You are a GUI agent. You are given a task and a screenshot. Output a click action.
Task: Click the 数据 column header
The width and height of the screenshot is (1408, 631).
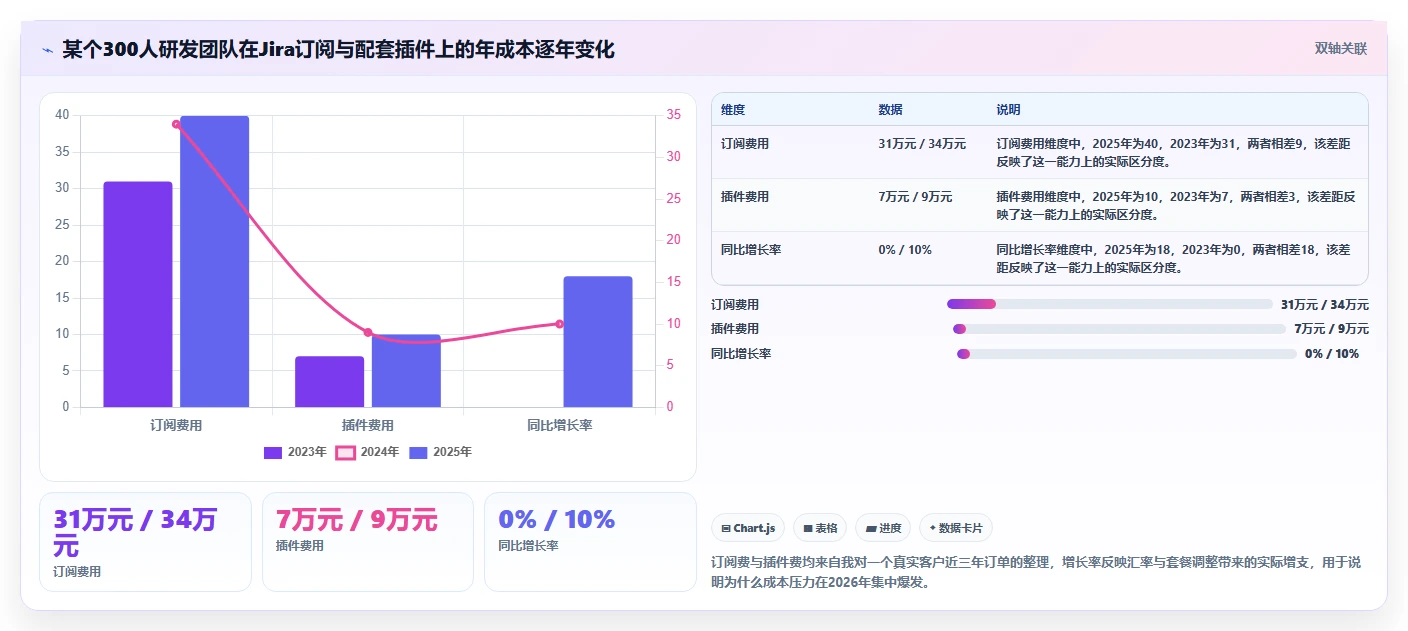pos(890,110)
